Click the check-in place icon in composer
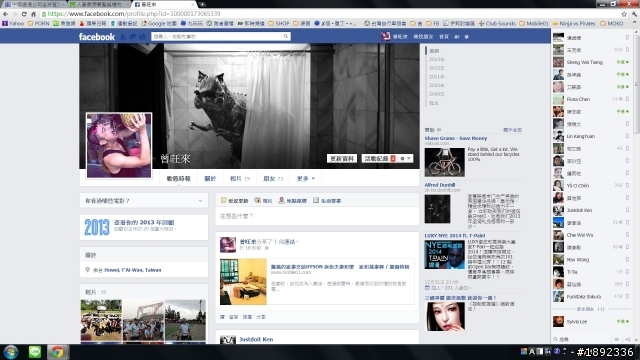The image size is (640, 360). [x=282, y=200]
